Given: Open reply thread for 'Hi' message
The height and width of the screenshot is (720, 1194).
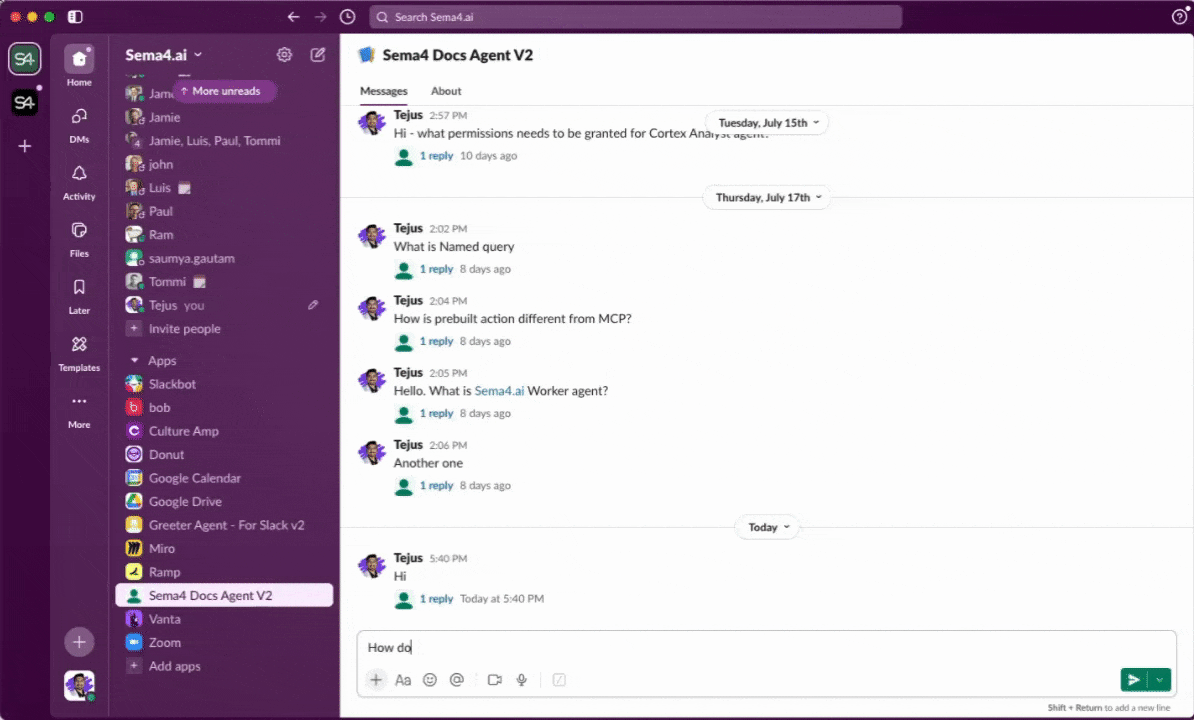Looking at the screenshot, I should point(436,598).
